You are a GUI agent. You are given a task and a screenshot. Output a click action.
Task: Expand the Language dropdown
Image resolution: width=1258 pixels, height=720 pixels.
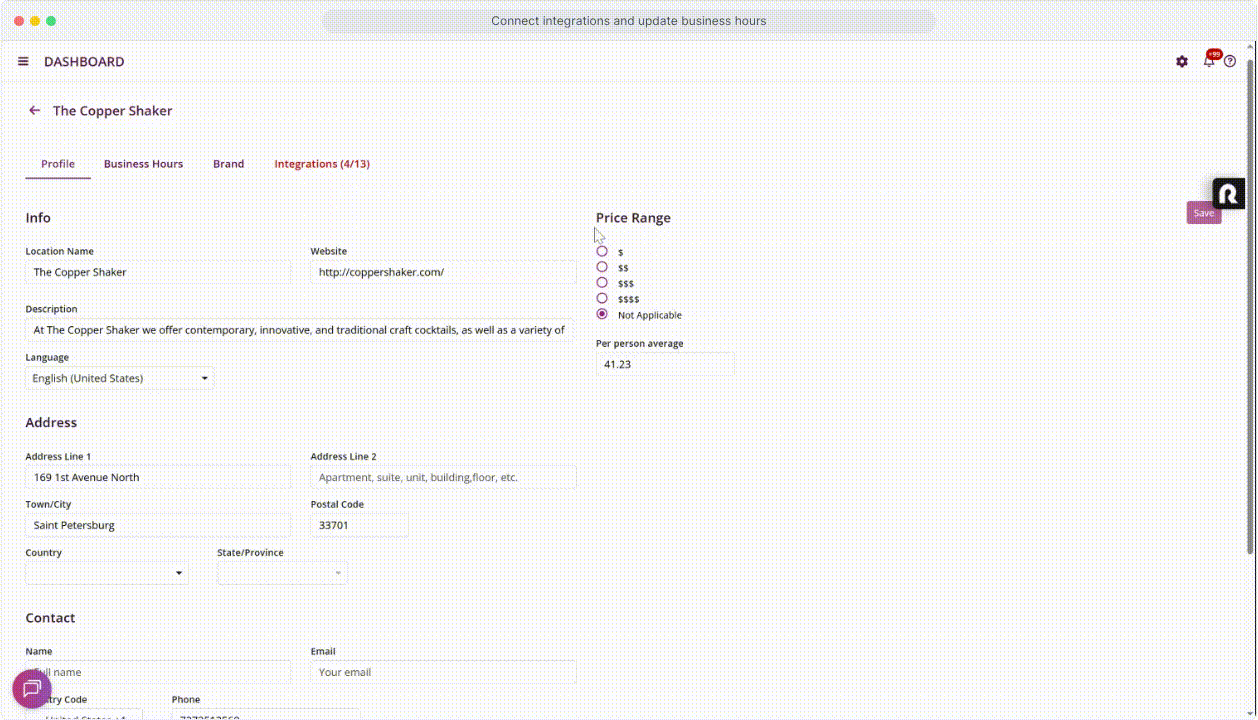pyautogui.click(x=119, y=379)
